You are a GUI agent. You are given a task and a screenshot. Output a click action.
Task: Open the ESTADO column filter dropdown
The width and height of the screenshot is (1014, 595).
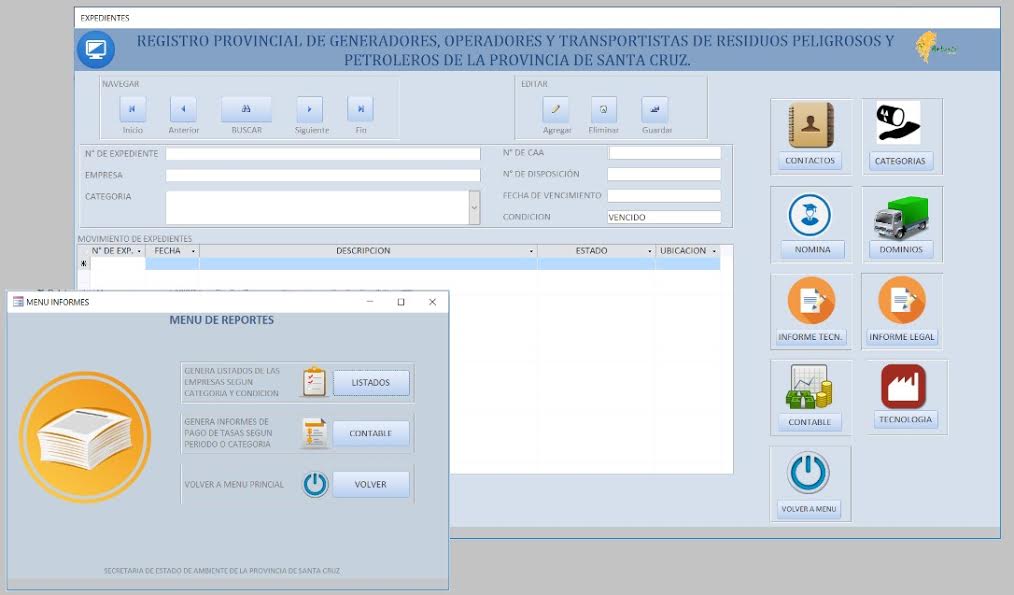coord(650,251)
